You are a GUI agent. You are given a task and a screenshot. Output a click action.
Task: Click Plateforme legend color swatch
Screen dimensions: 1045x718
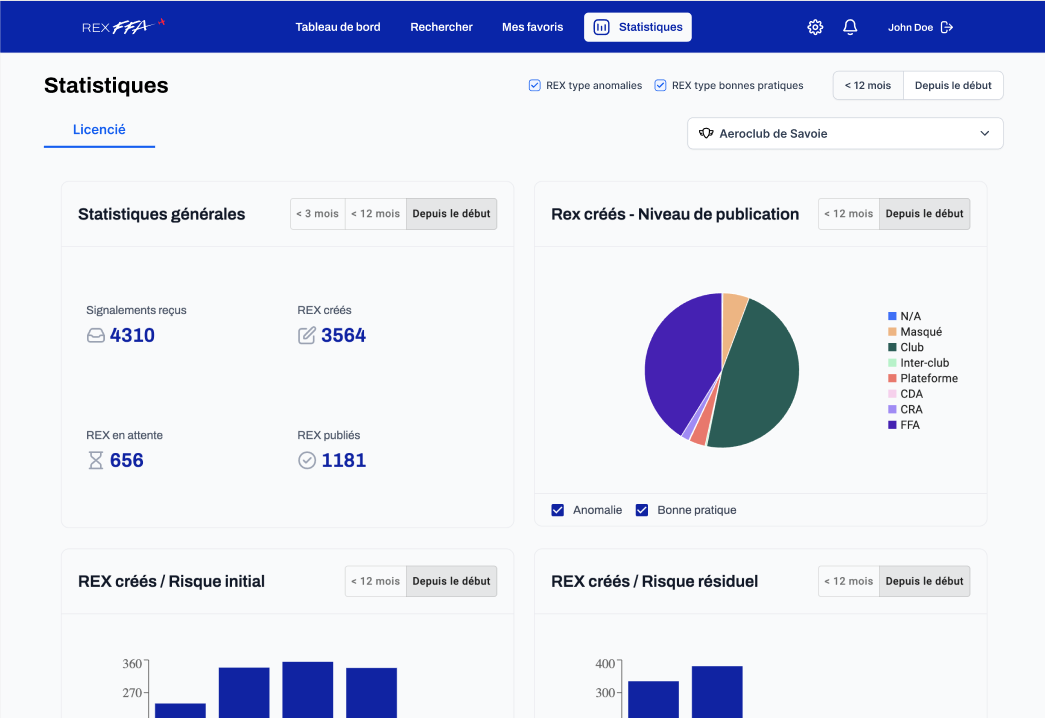click(892, 378)
